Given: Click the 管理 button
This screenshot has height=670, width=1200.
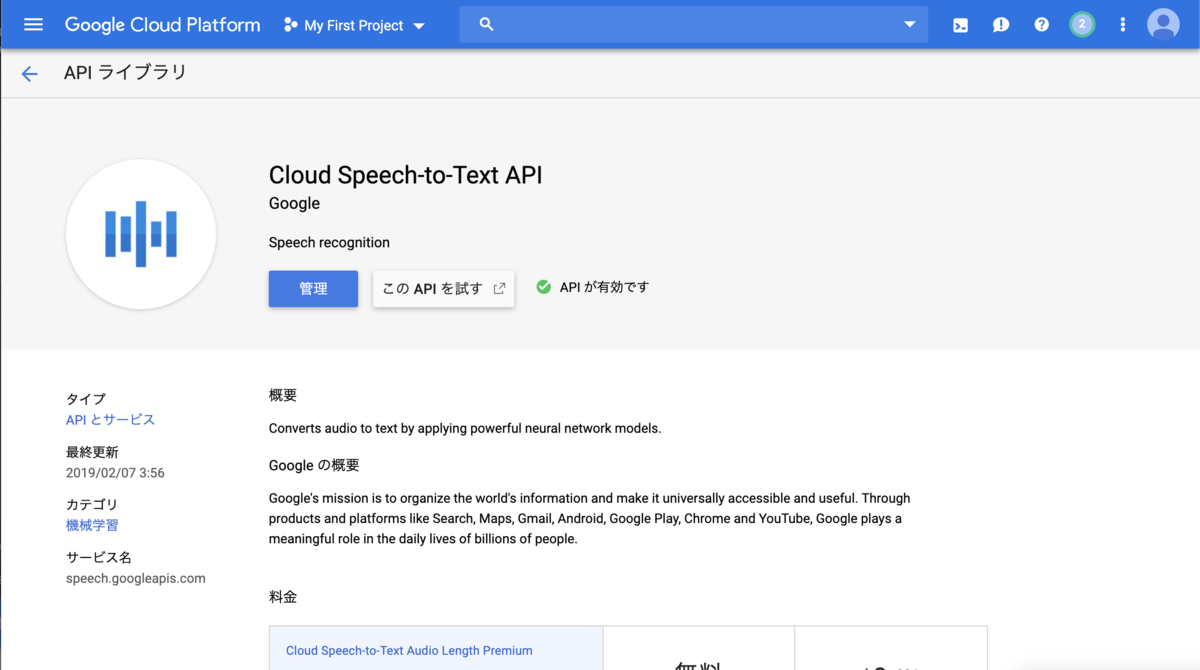Looking at the screenshot, I should (313, 288).
